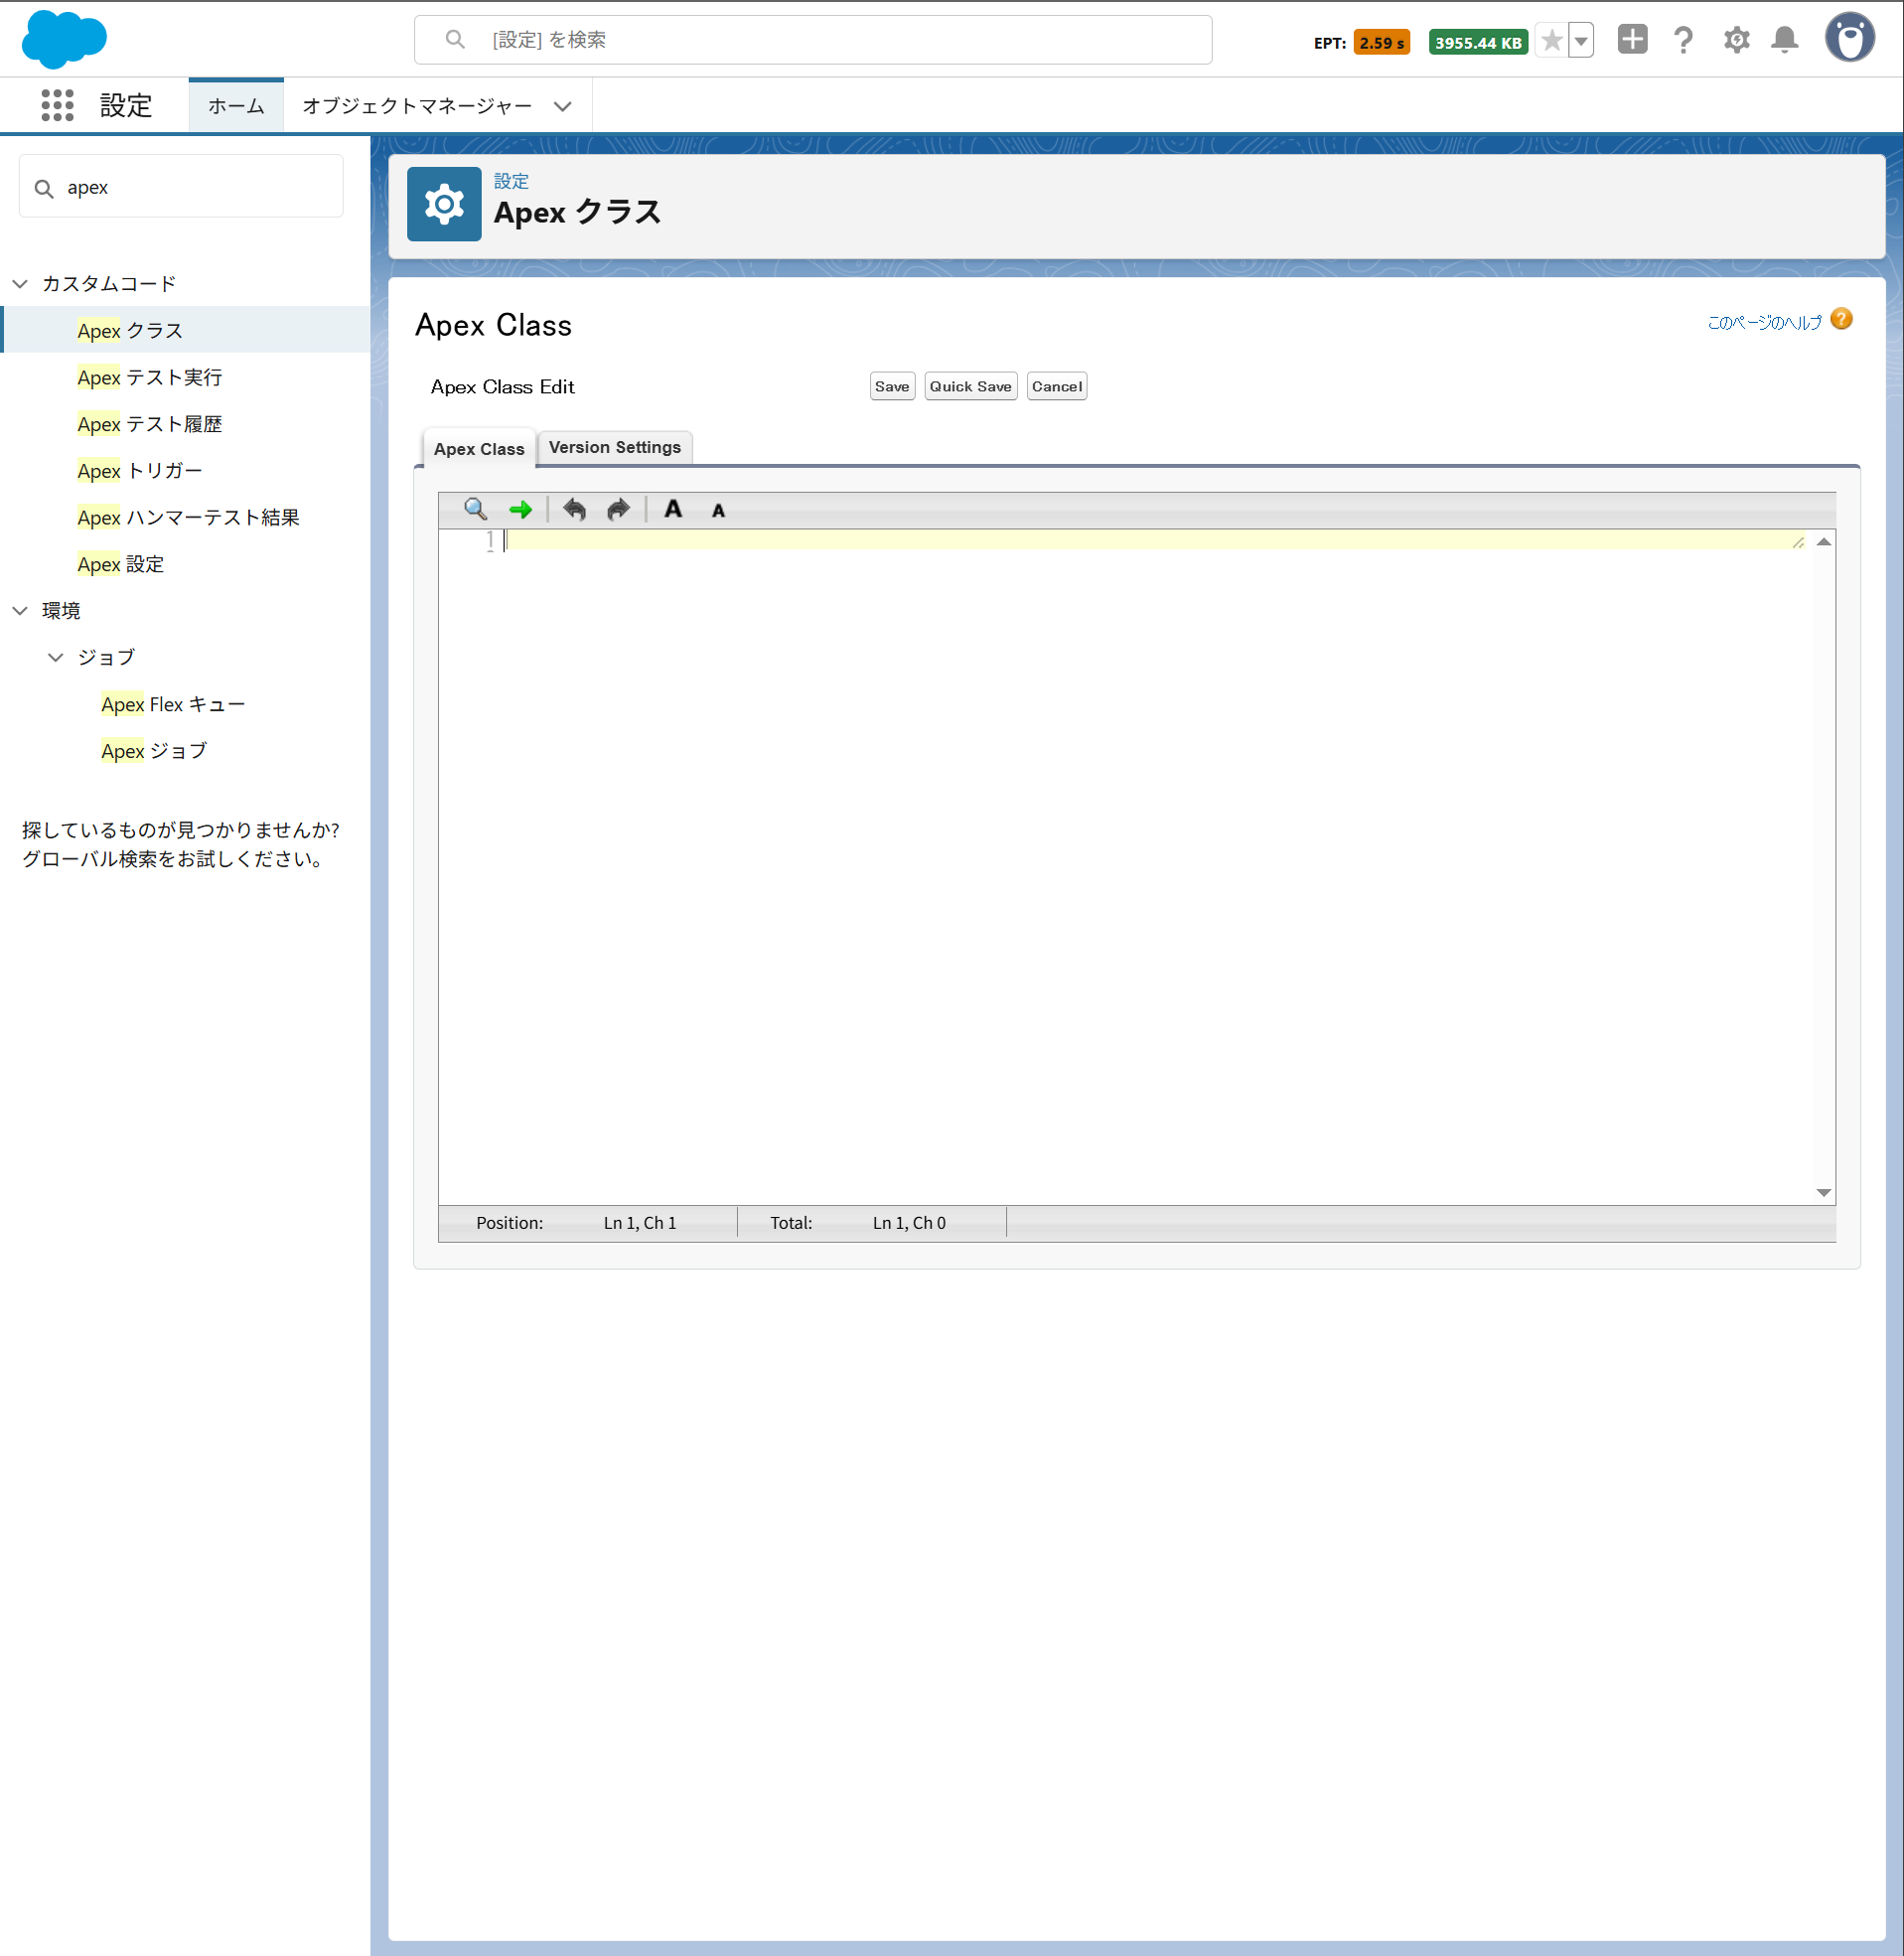Open the App Launcher grid

(x=57, y=105)
